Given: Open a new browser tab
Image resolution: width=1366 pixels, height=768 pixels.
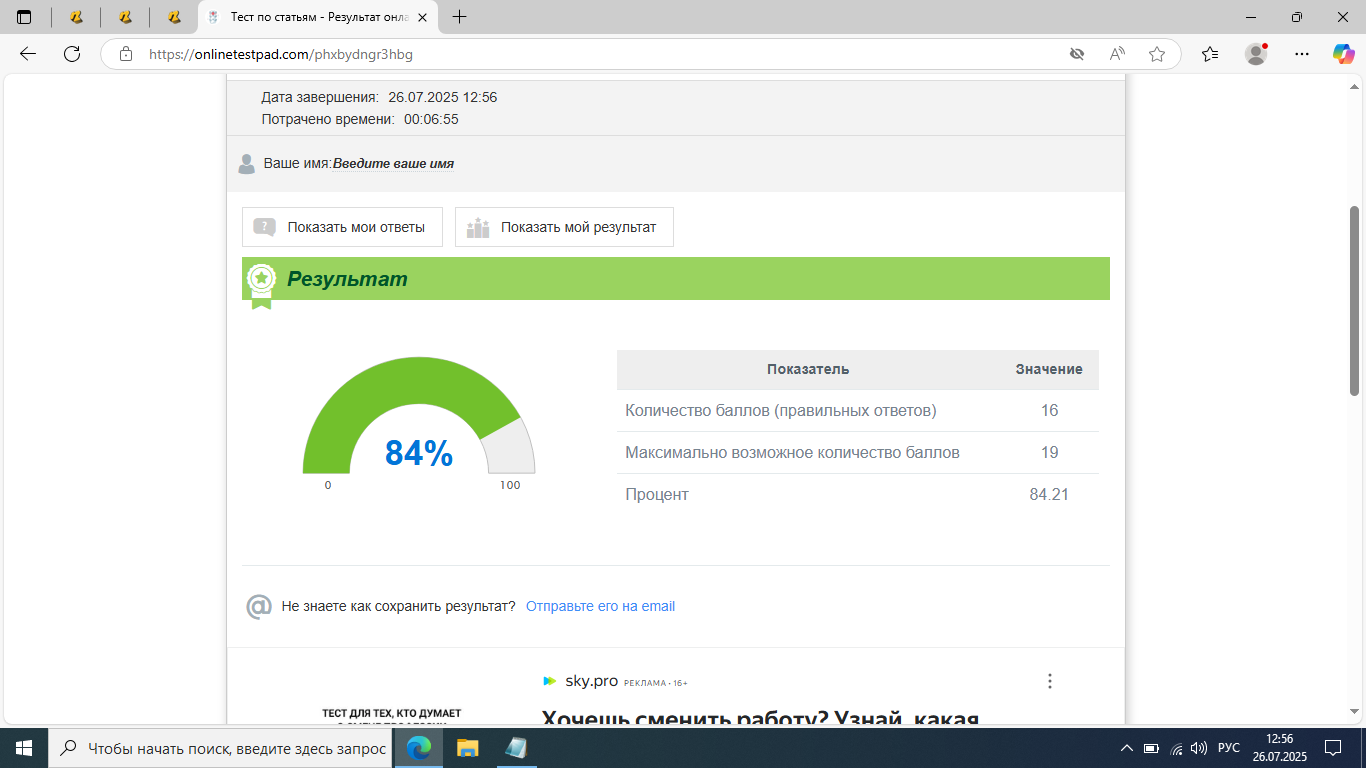Looking at the screenshot, I should tap(460, 17).
